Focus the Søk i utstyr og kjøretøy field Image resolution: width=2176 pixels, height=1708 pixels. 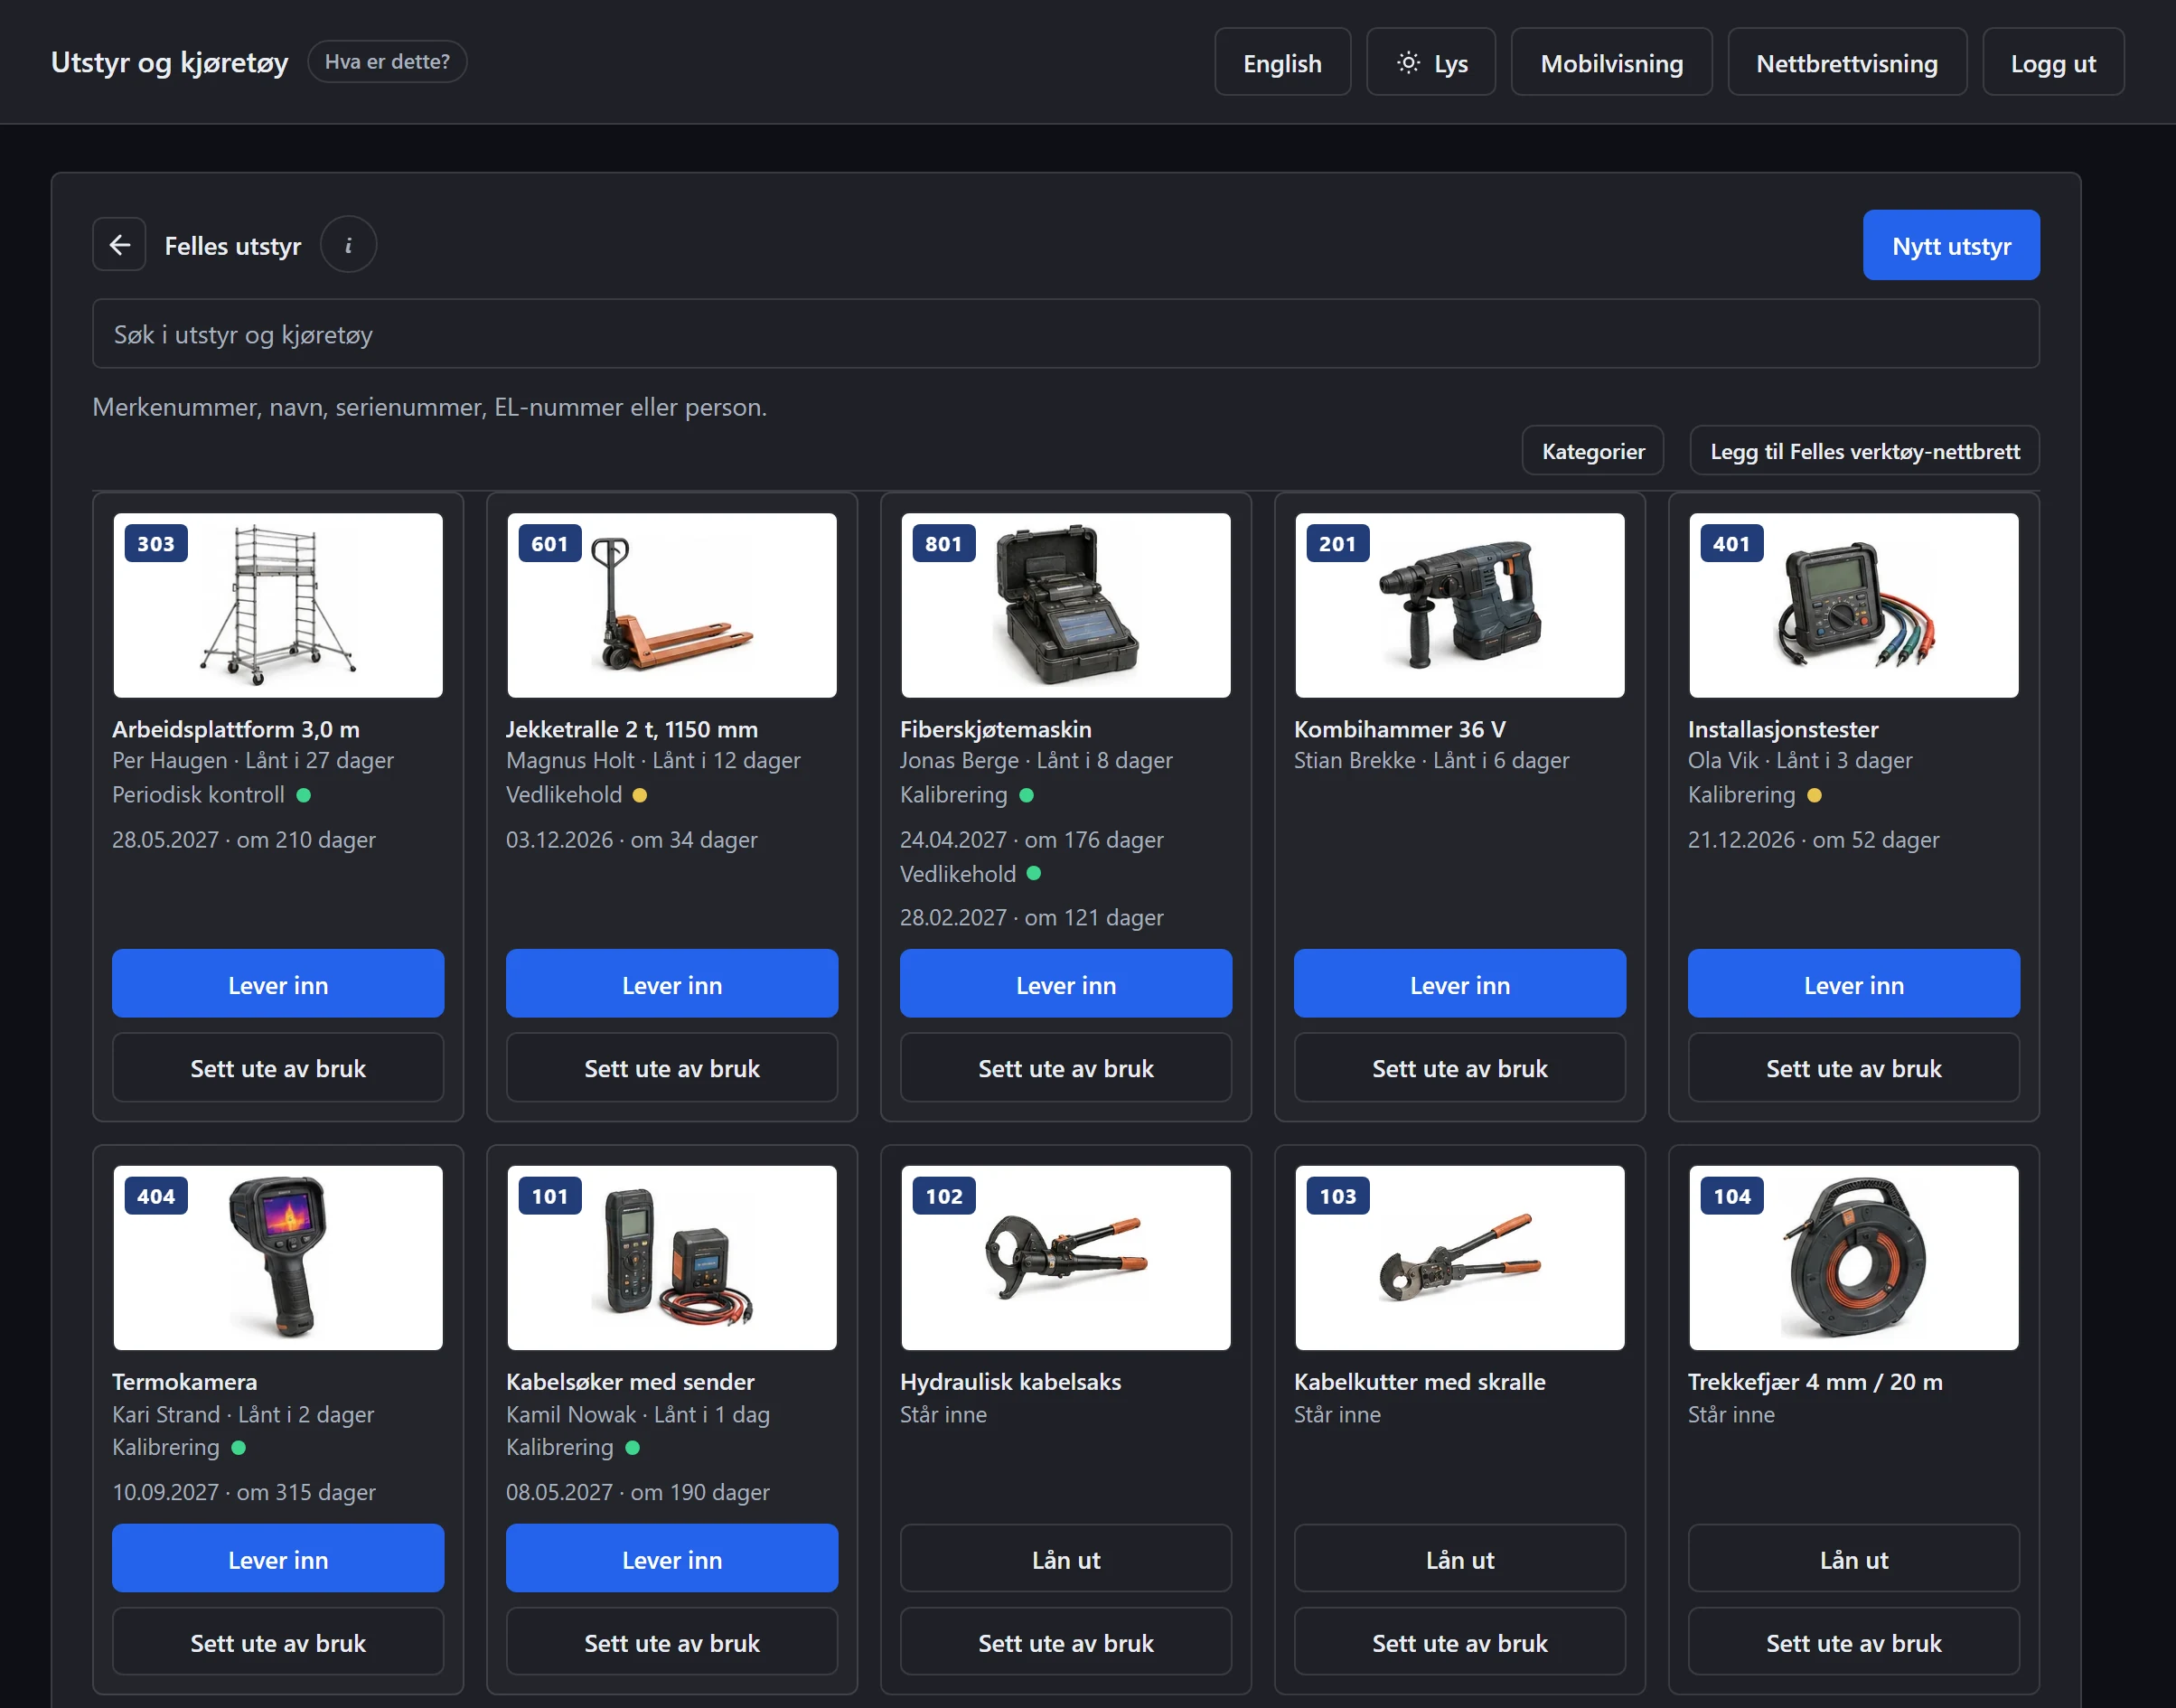tap(1066, 334)
